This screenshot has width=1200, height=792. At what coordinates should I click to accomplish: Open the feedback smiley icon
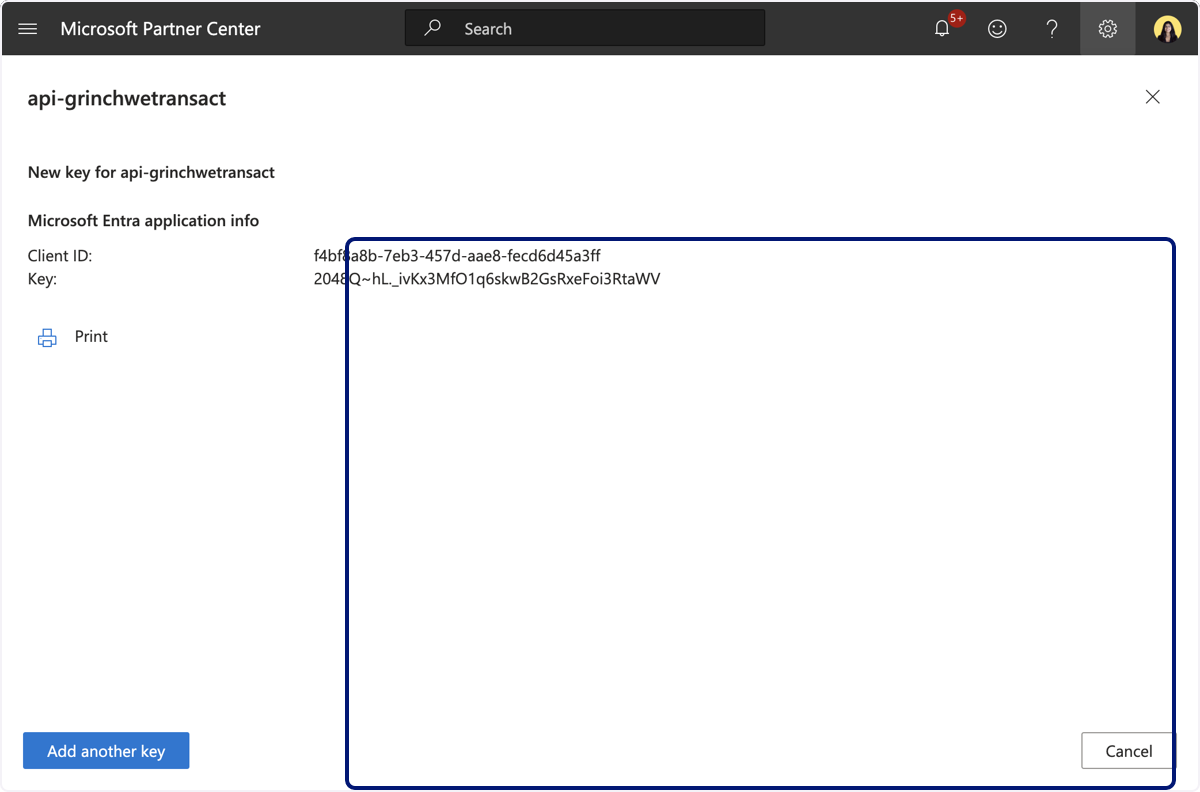(x=997, y=29)
